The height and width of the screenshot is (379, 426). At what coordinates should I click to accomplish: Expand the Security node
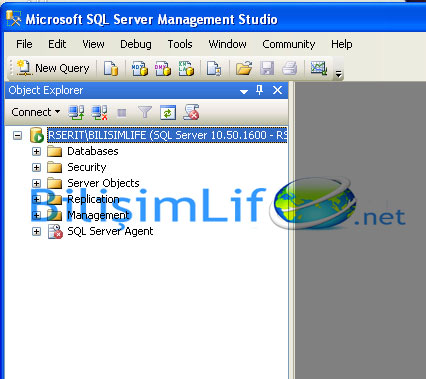36,167
